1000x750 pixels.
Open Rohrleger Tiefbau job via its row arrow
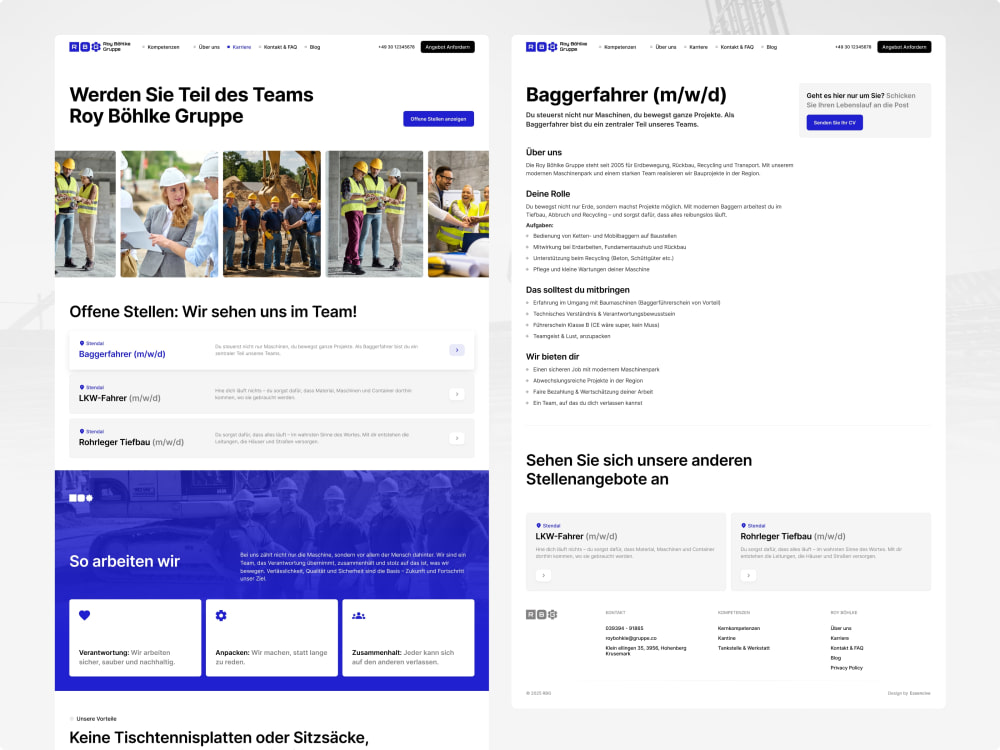[457, 438]
